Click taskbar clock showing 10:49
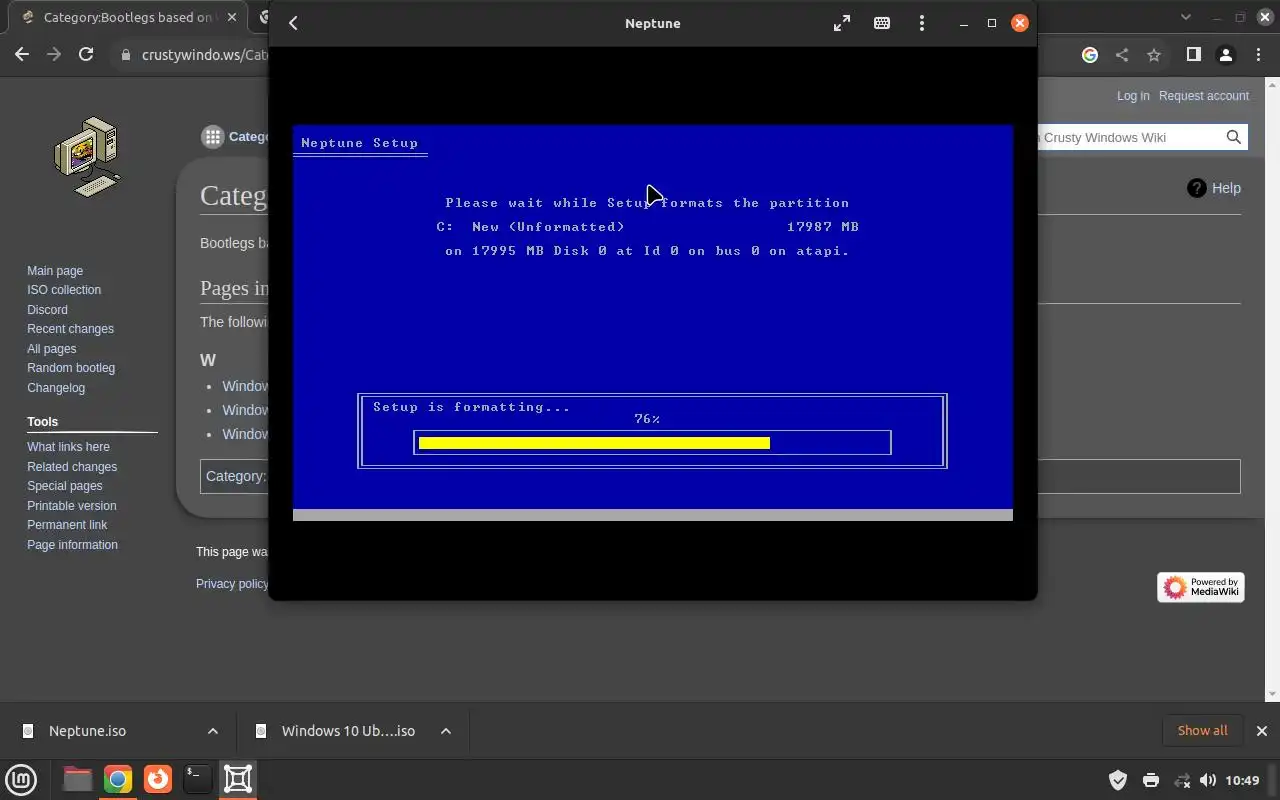 click(x=1242, y=780)
